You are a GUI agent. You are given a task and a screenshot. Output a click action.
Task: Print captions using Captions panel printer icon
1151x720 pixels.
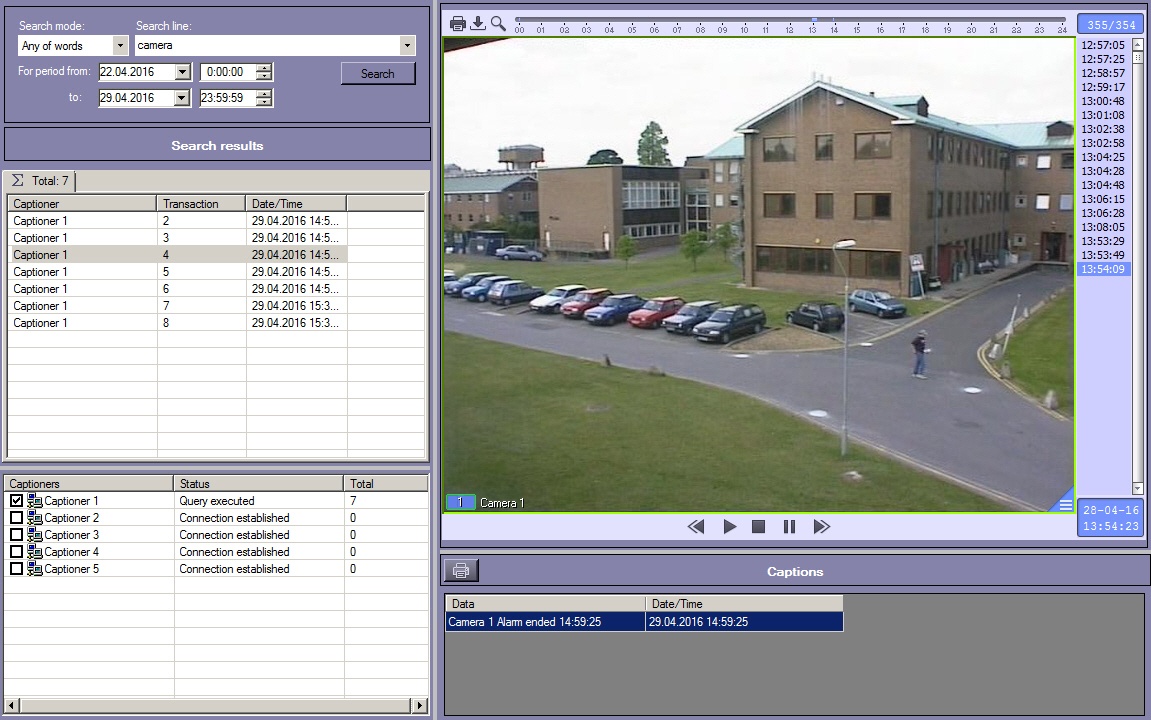pos(461,571)
